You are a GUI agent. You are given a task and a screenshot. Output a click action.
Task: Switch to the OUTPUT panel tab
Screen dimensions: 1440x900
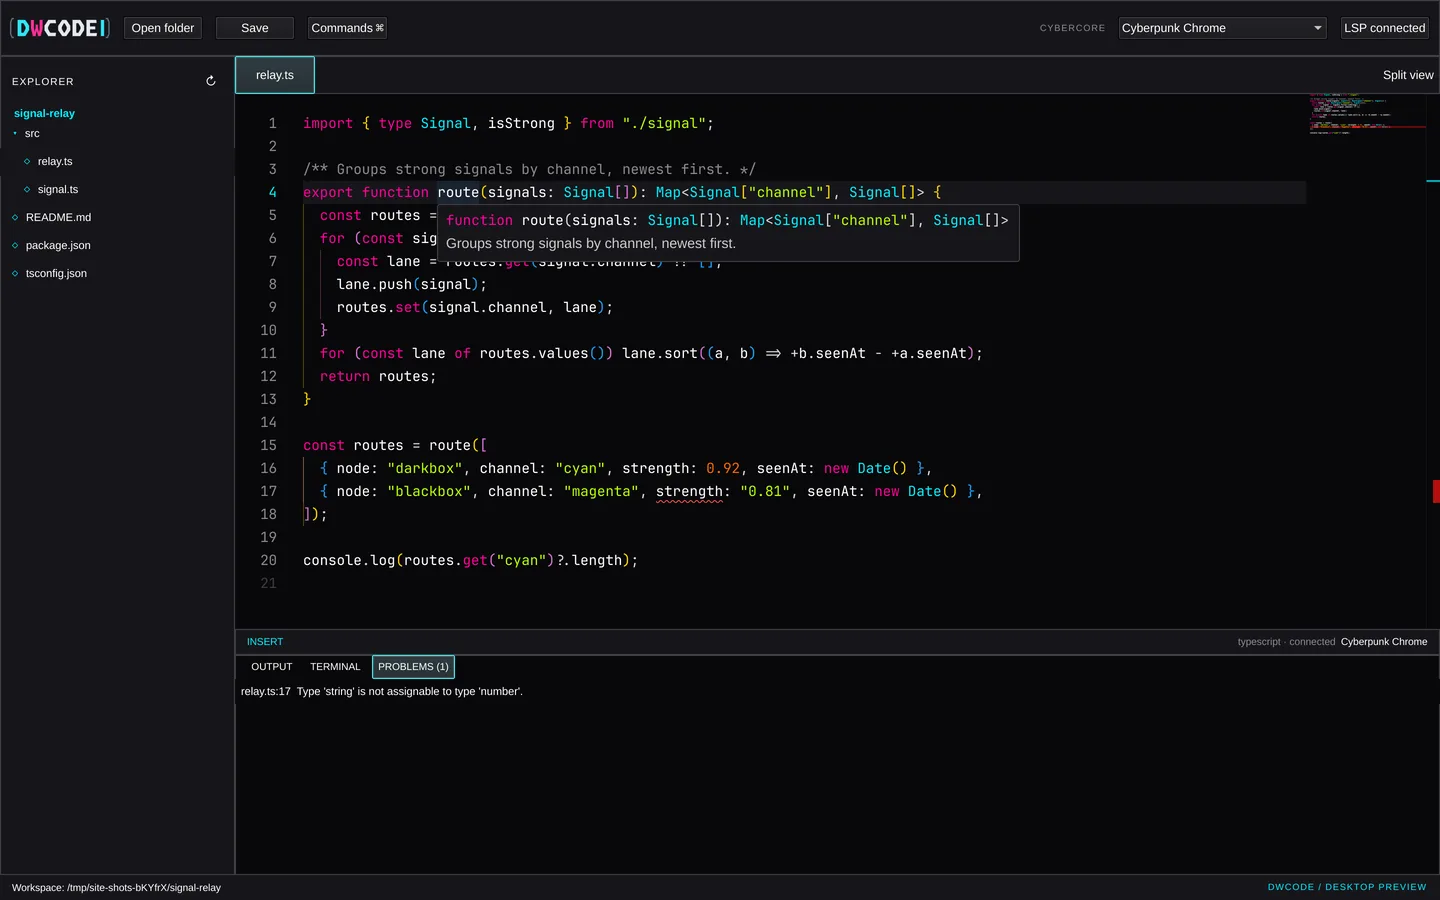272,667
